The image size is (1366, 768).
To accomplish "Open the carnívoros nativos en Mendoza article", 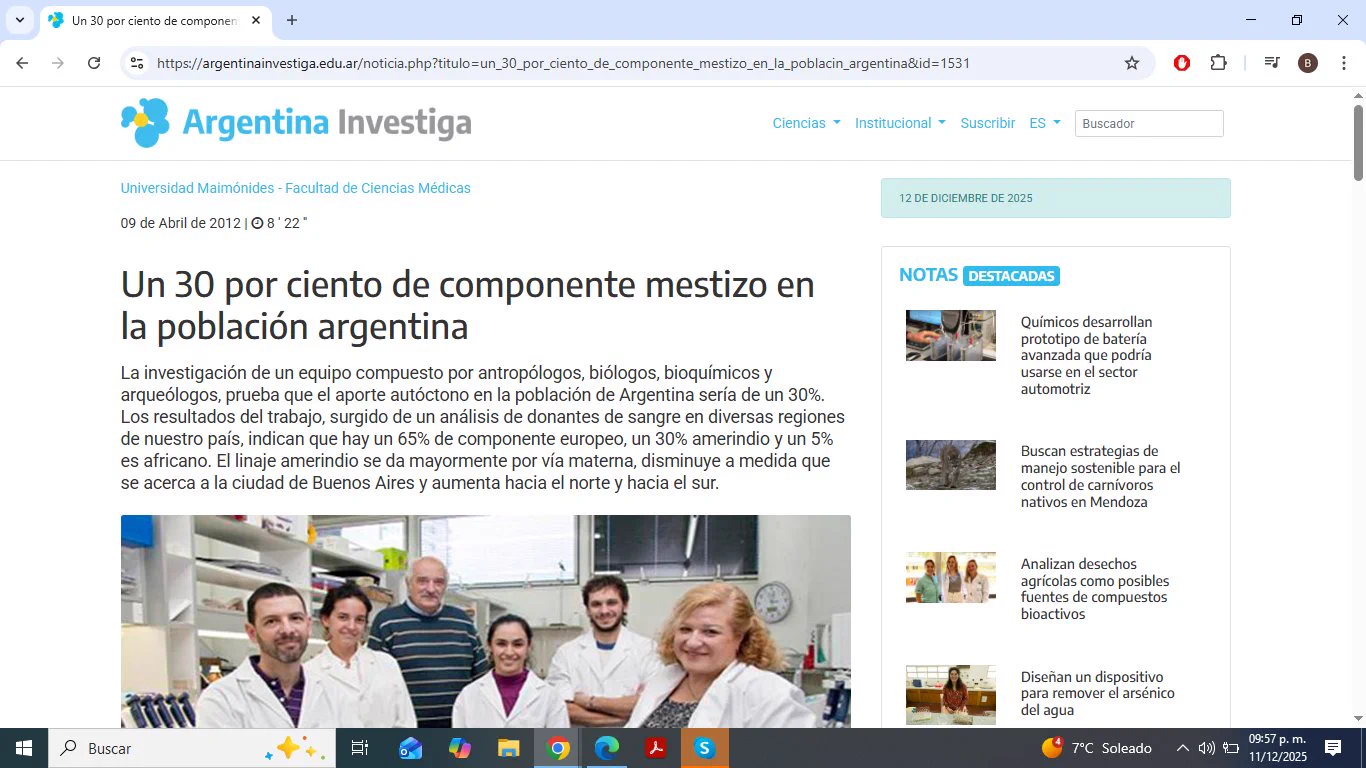I will tap(1100, 476).
